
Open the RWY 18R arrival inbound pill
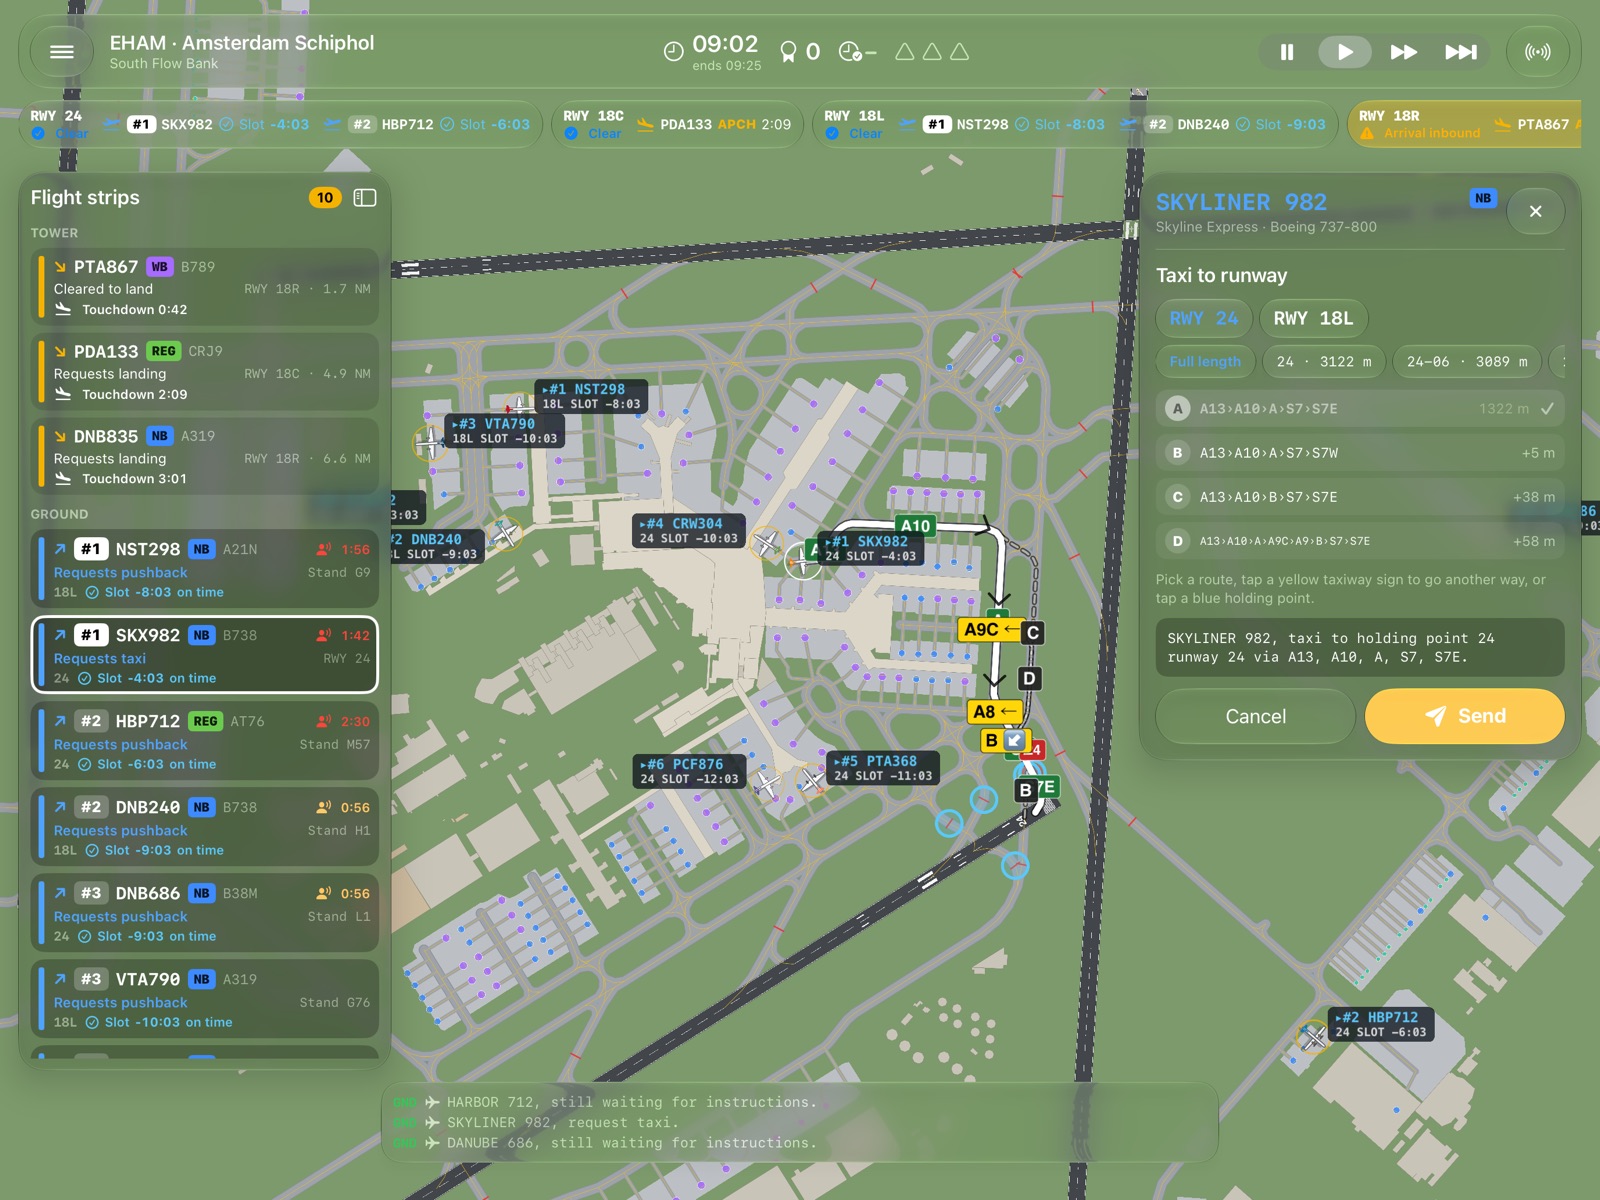point(1464,124)
